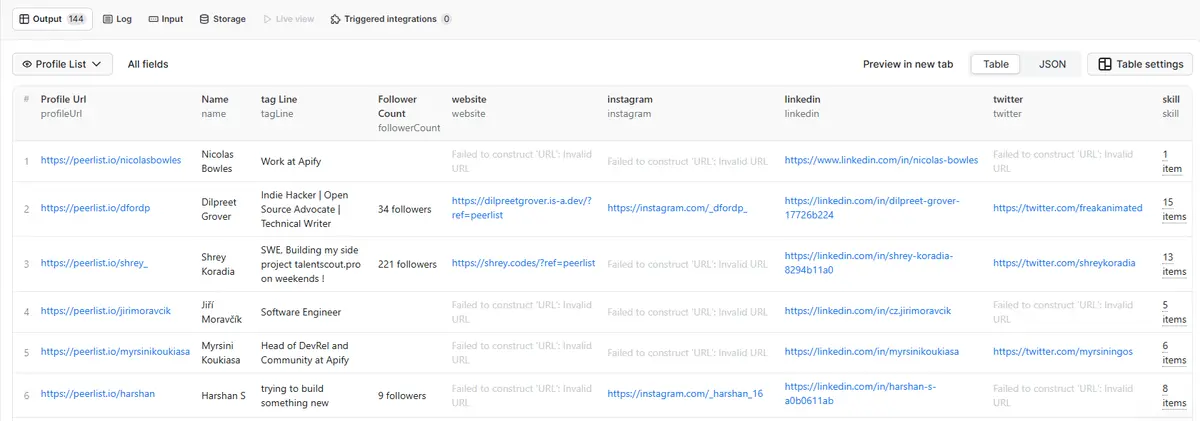Click the Storage database icon

(x=204, y=19)
